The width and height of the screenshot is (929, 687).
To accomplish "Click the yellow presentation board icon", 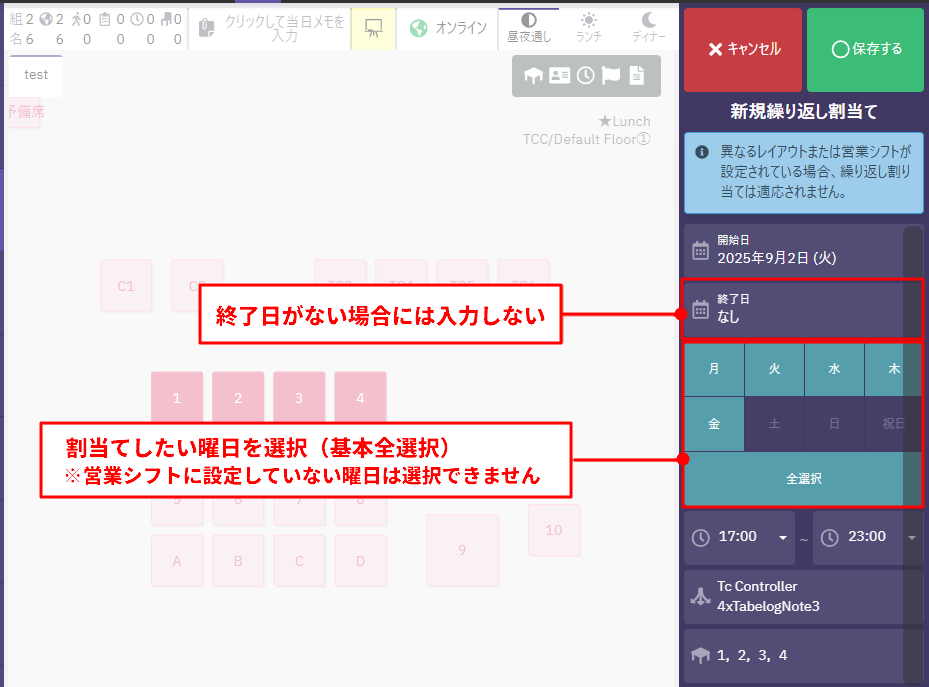I will 373,28.
